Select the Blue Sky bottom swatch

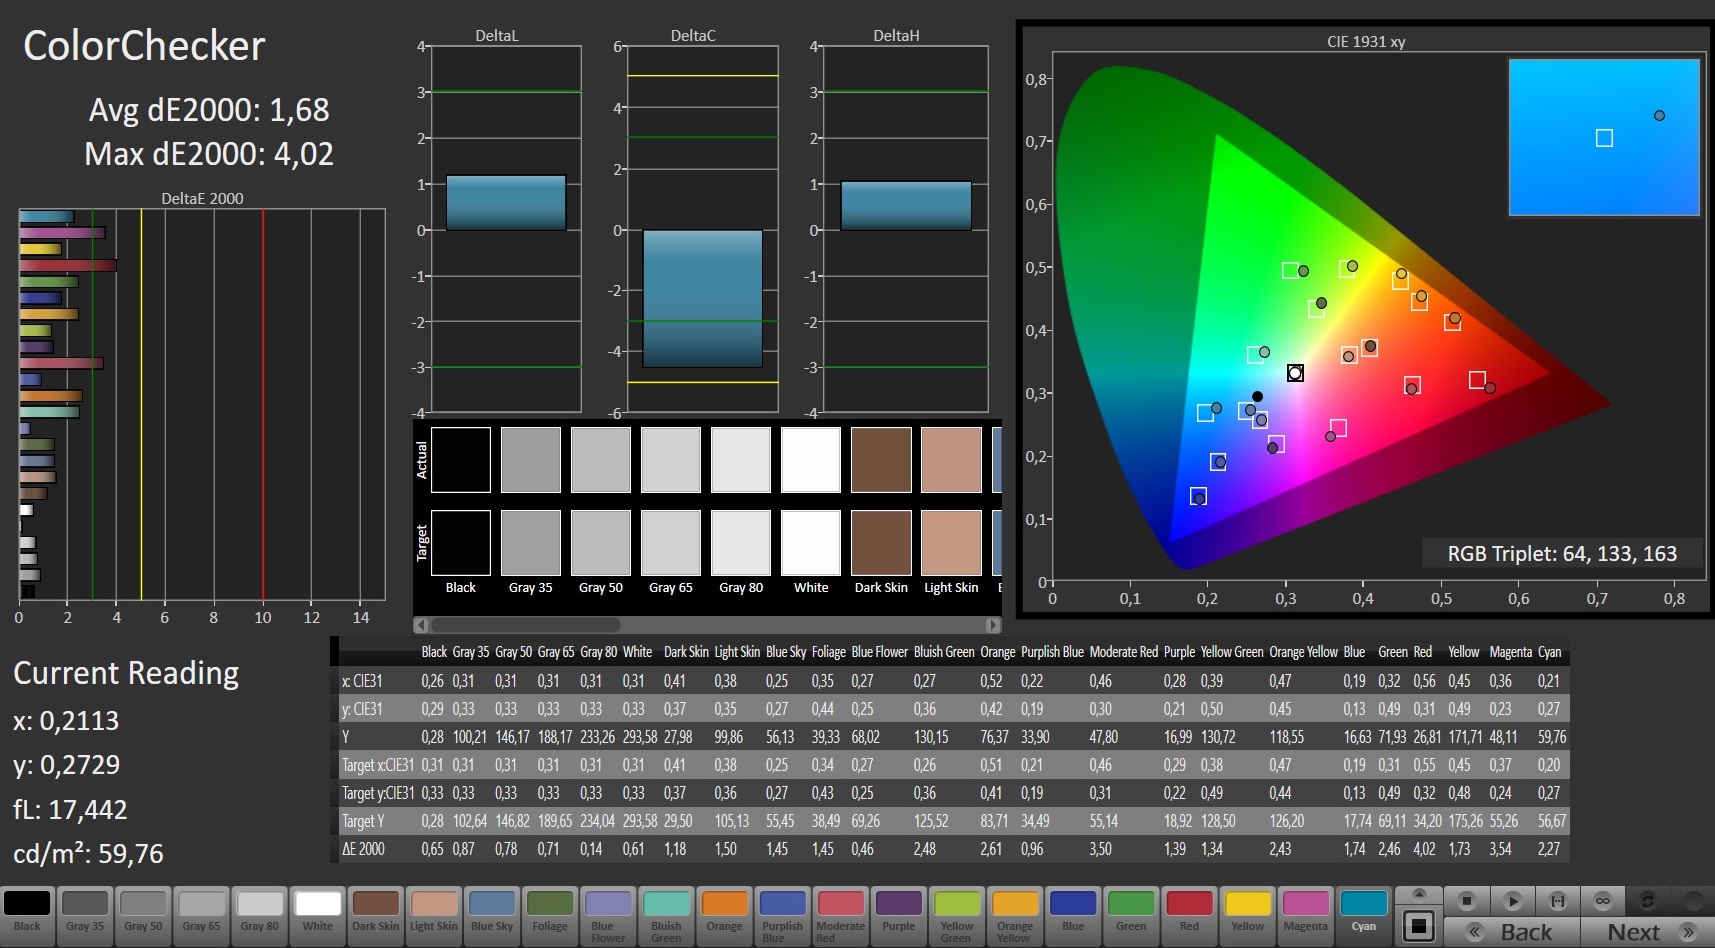pos(491,915)
